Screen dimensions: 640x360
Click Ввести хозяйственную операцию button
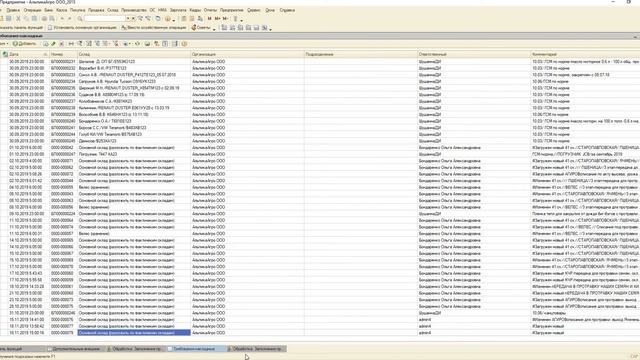pos(153,28)
